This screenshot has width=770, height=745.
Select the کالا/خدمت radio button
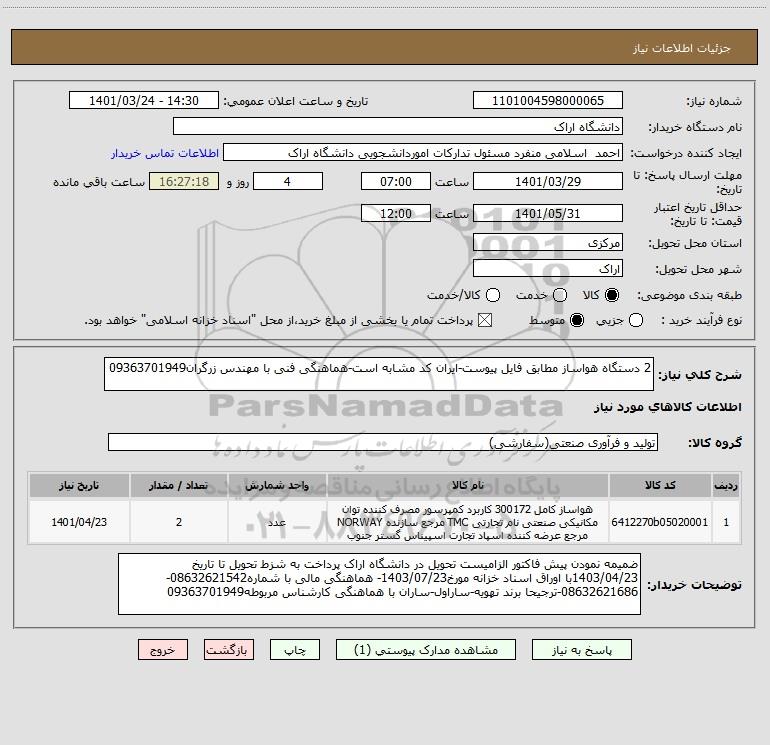point(493,295)
